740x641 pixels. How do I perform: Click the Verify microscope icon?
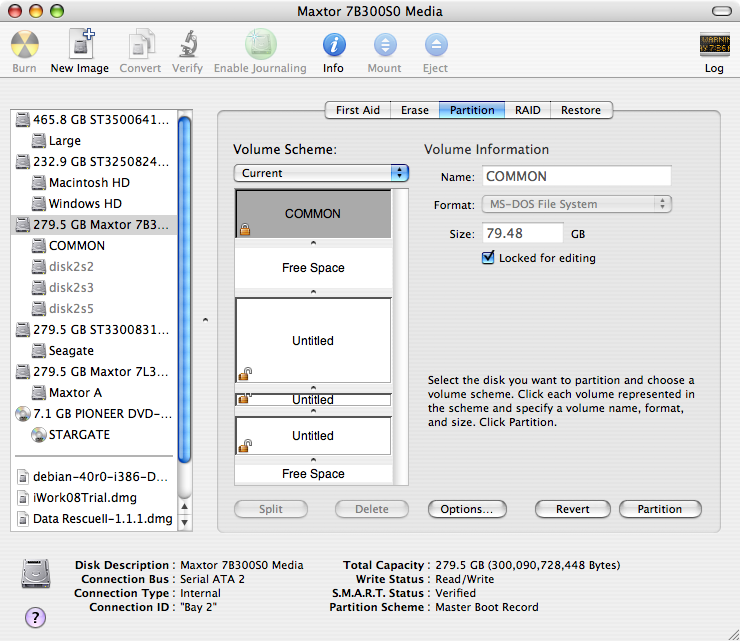point(187,45)
